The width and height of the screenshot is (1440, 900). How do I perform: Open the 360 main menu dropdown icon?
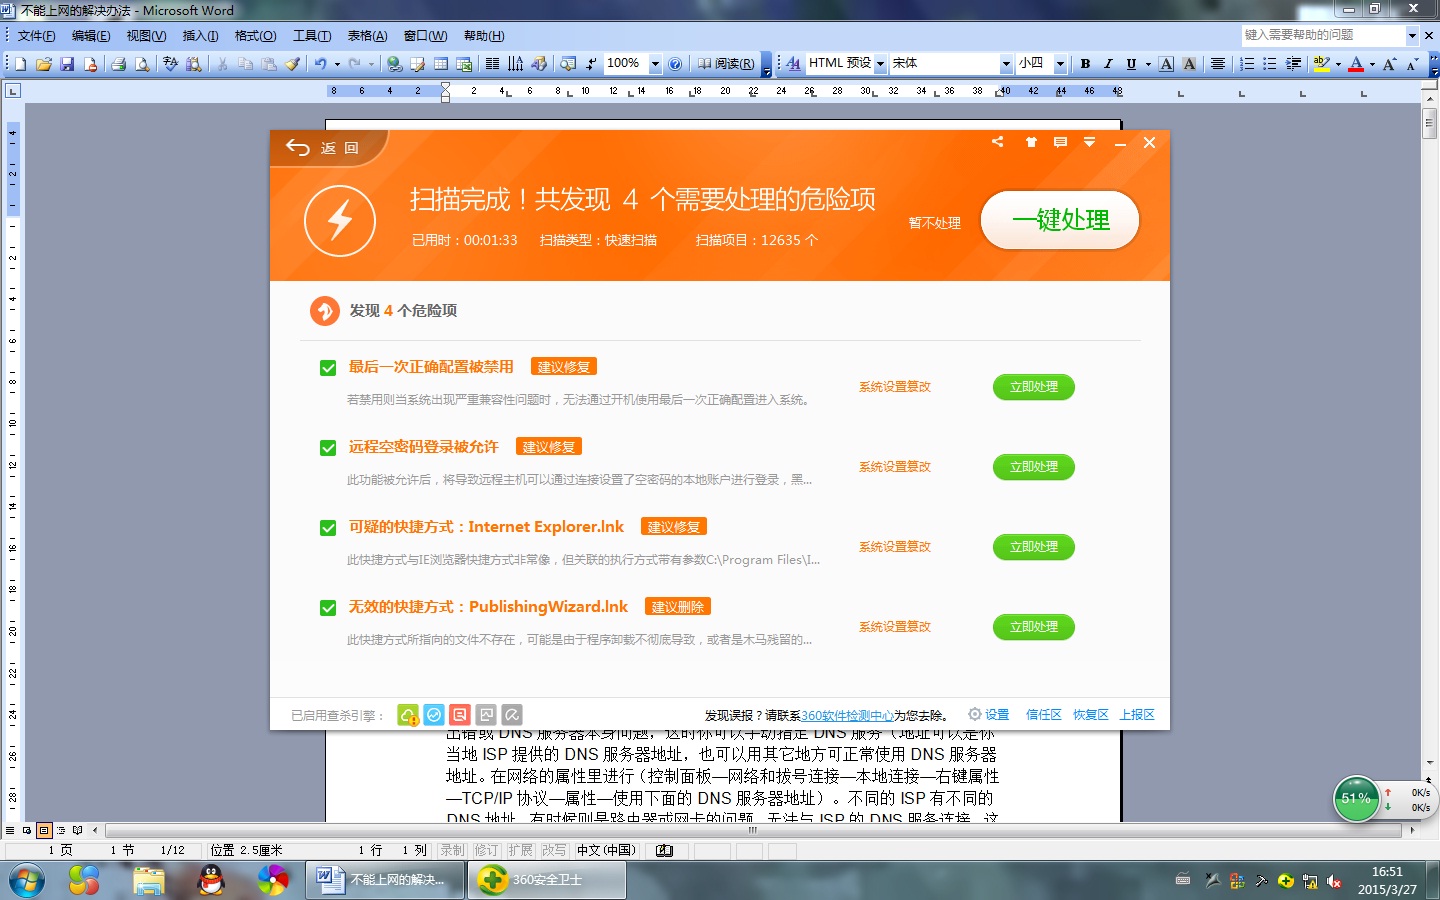tap(1089, 142)
